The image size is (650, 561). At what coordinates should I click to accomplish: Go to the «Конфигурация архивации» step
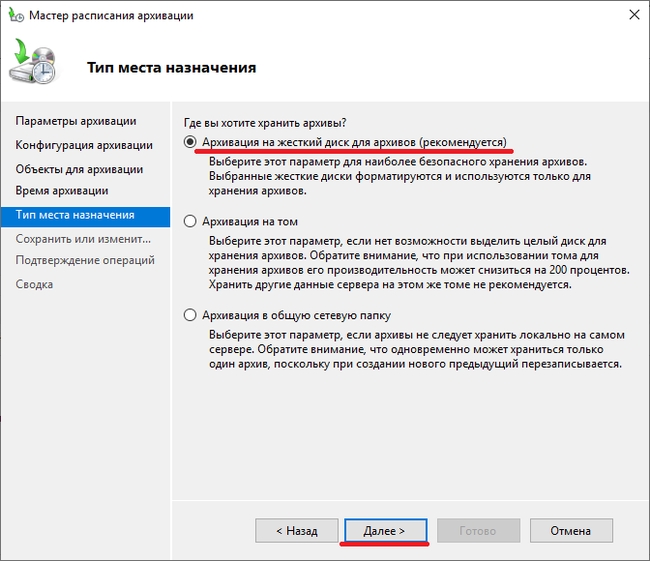pyautogui.click(x=84, y=145)
